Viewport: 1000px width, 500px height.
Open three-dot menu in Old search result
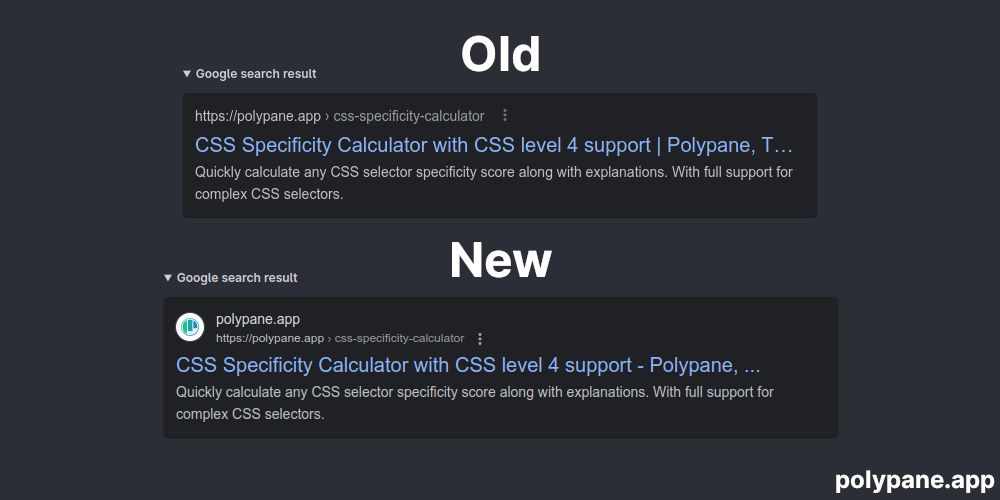click(505, 115)
